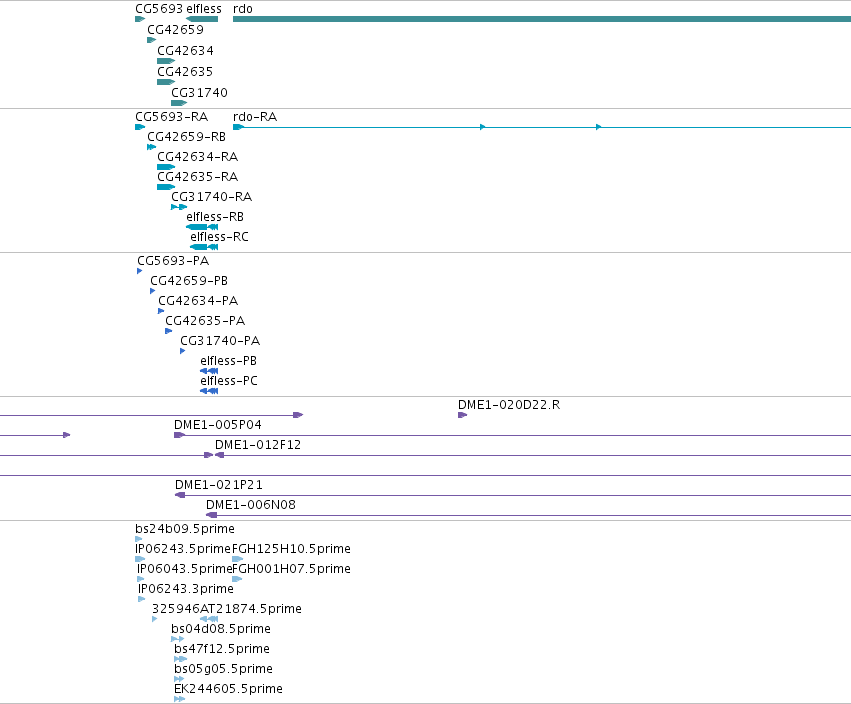Select protein CG5693-PA label
This screenshot has height=704, width=851.
[x=173, y=261]
